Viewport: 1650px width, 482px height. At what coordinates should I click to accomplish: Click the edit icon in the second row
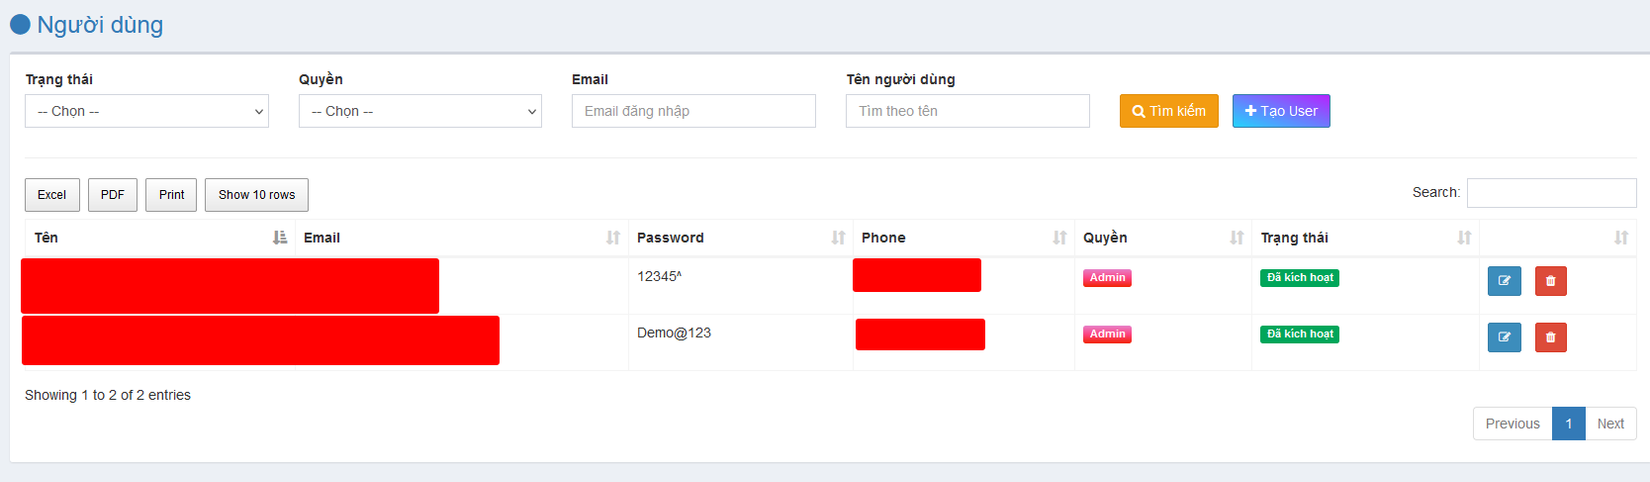click(1504, 337)
